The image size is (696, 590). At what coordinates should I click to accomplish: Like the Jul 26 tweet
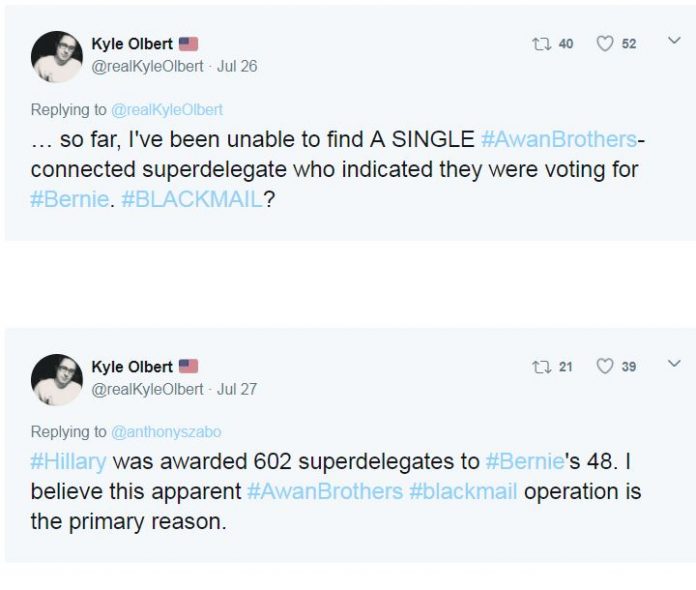[604, 43]
